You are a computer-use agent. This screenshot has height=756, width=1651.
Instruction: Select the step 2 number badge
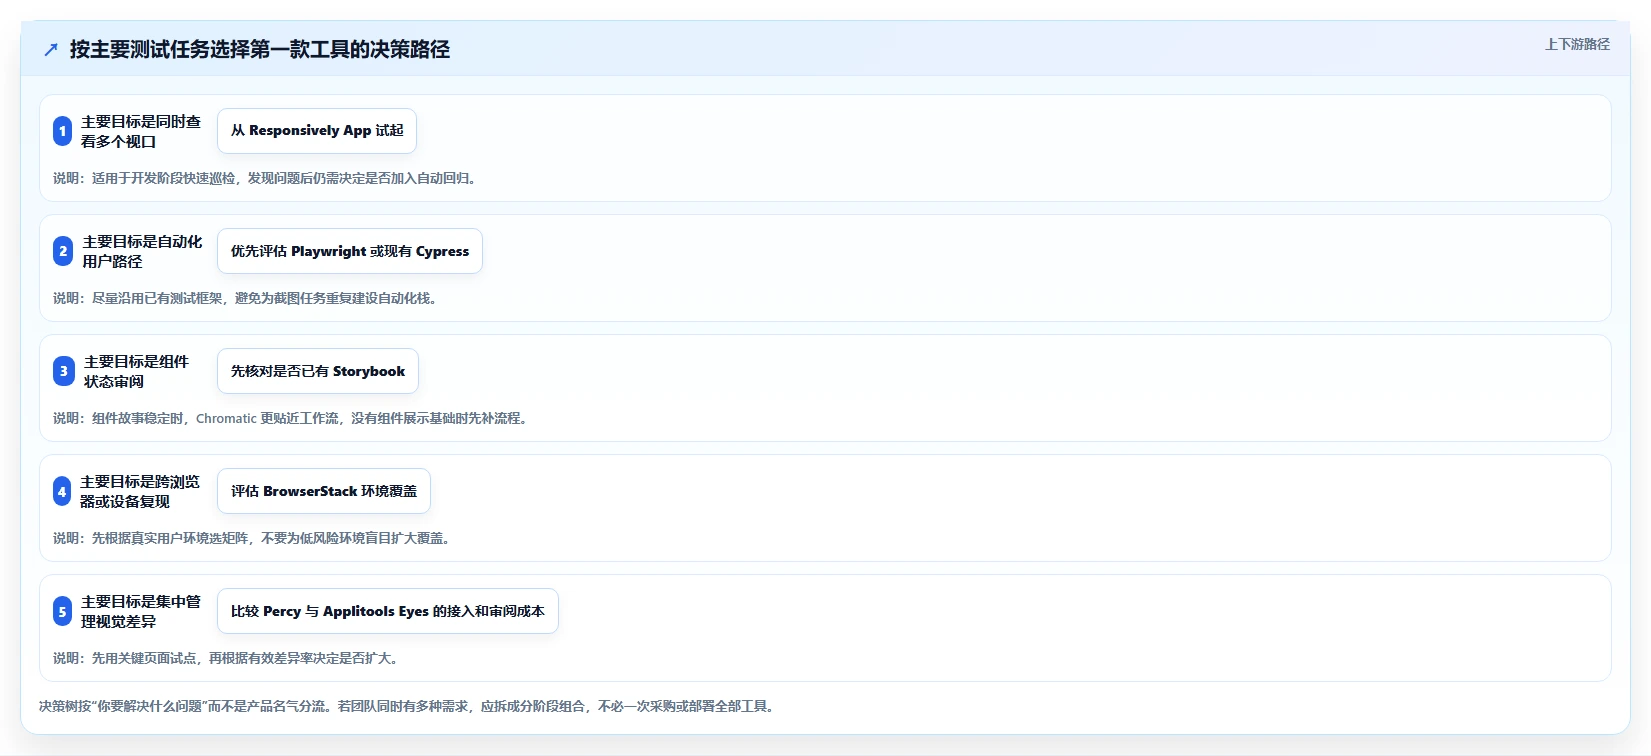(63, 251)
